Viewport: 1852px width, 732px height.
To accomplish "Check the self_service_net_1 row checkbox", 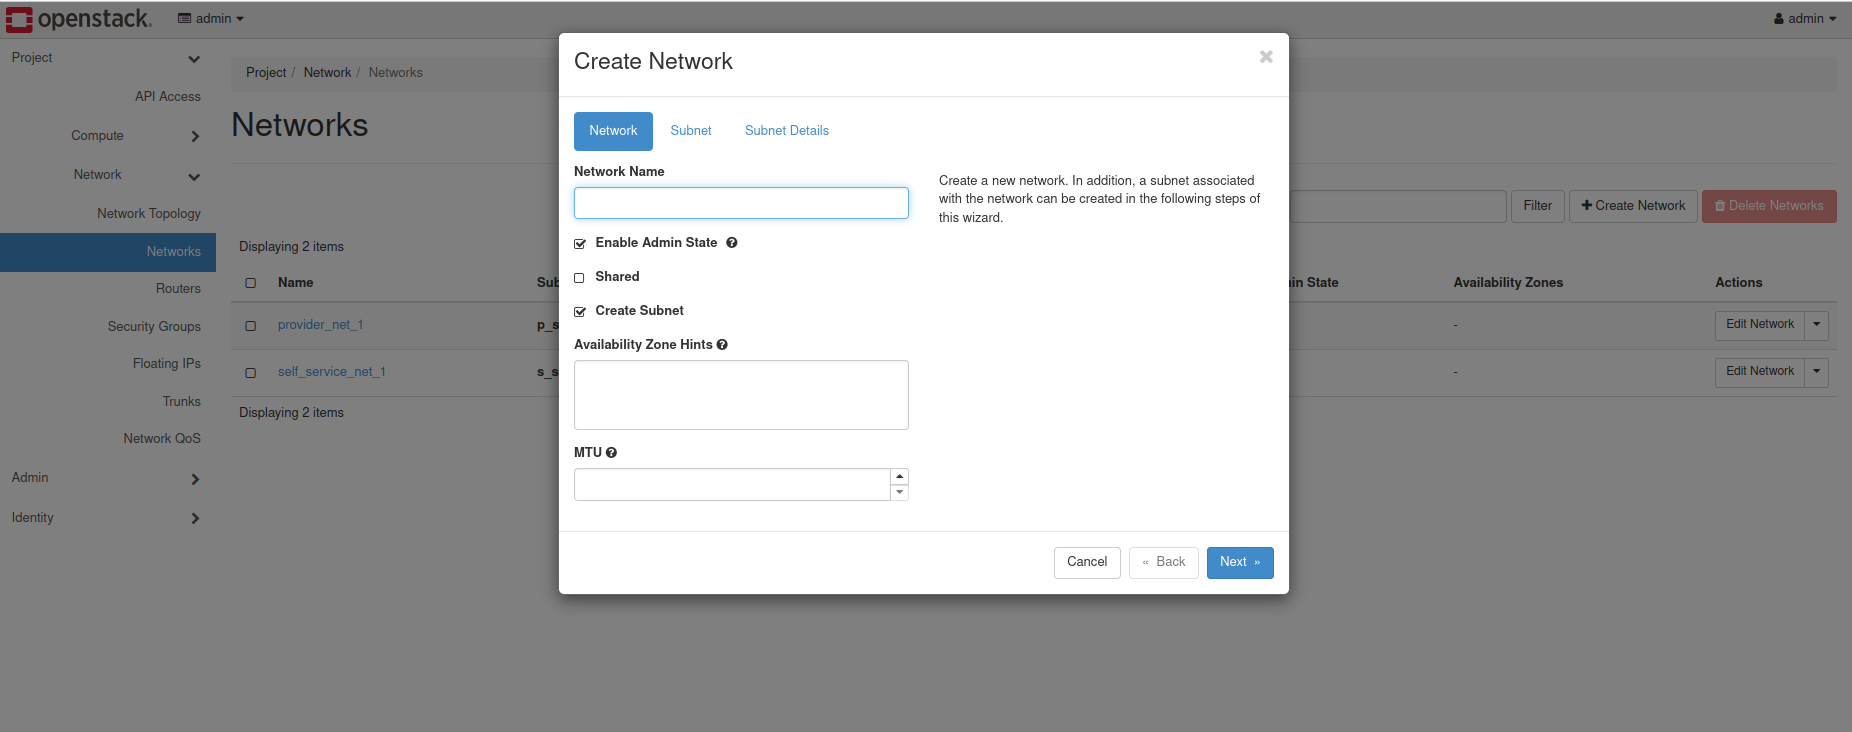I will point(251,373).
